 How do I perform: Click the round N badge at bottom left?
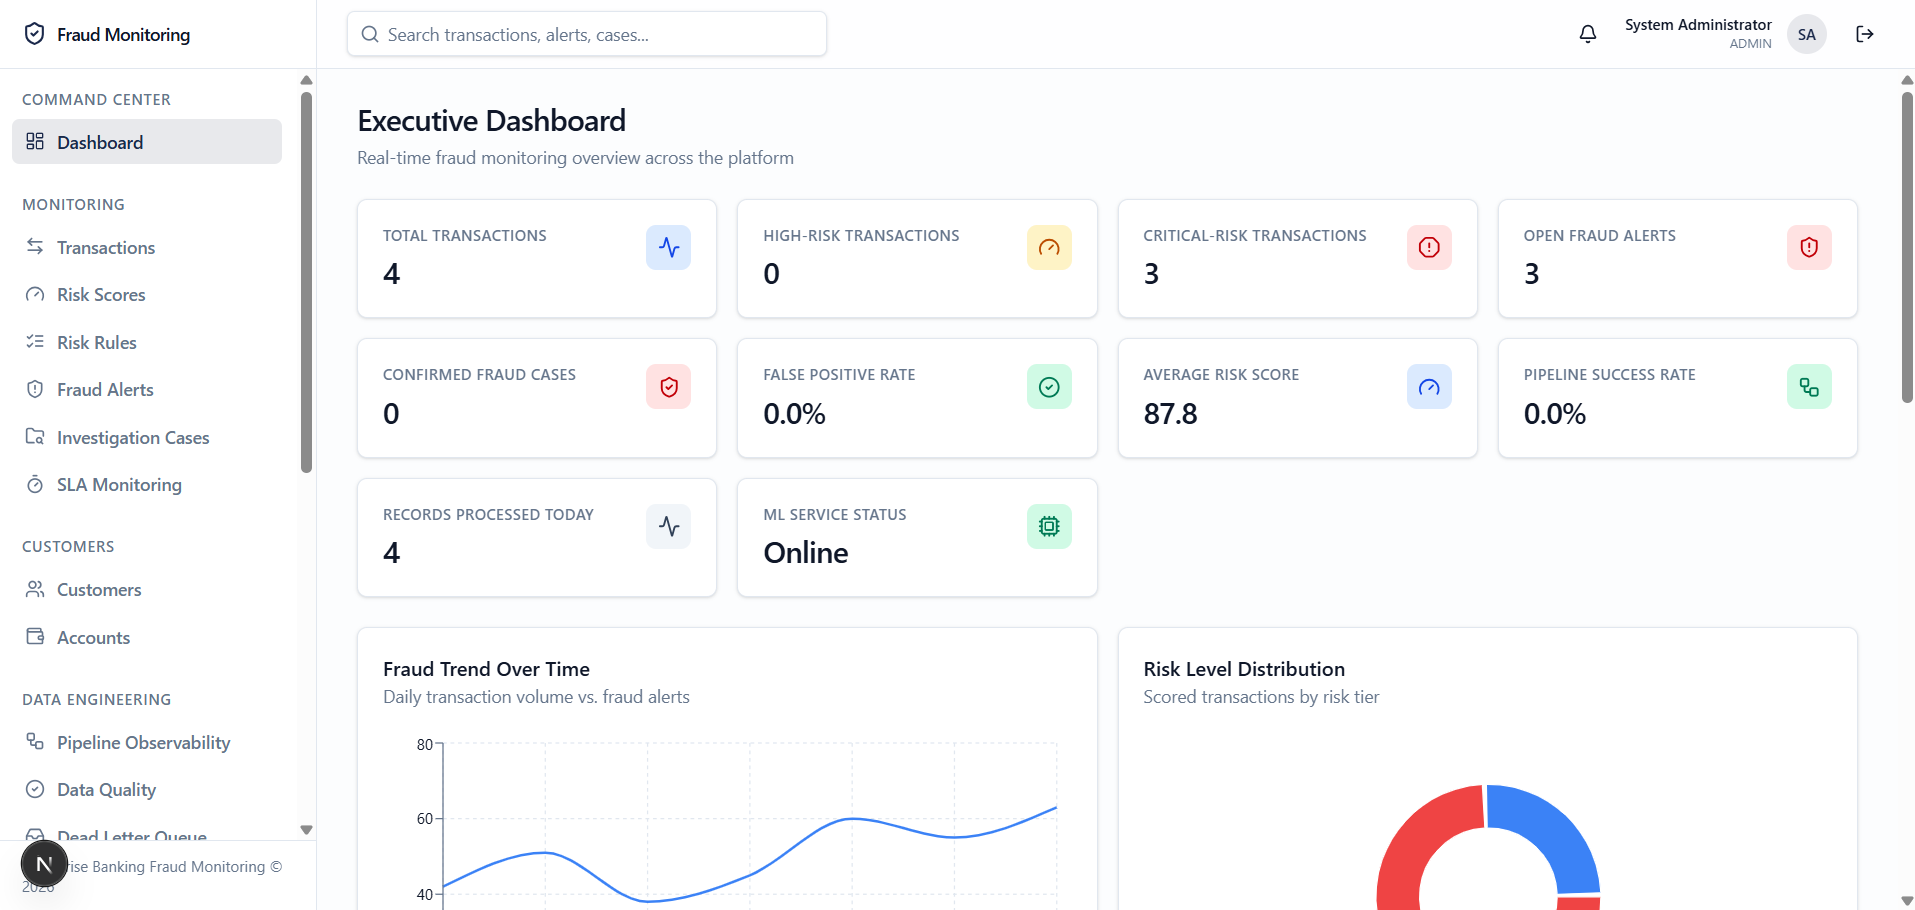(x=44, y=864)
